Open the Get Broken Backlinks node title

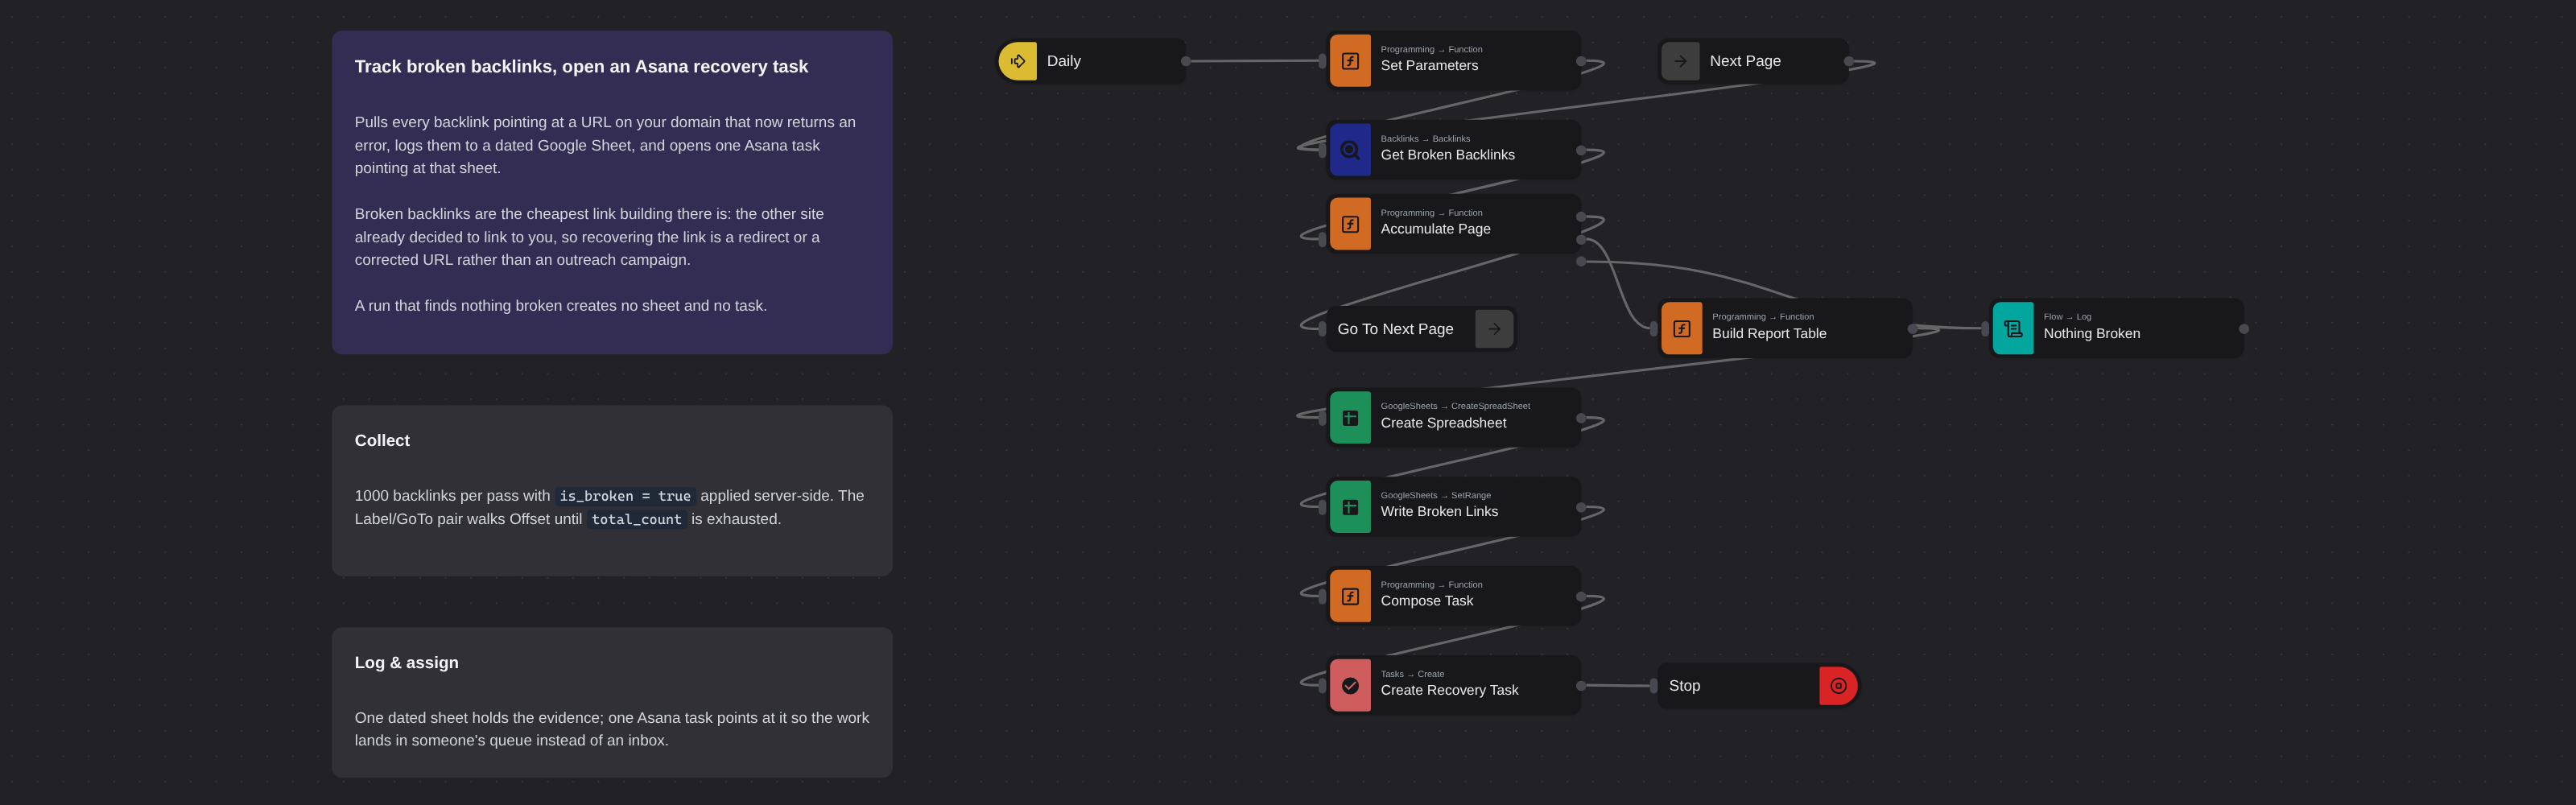click(1447, 155)
